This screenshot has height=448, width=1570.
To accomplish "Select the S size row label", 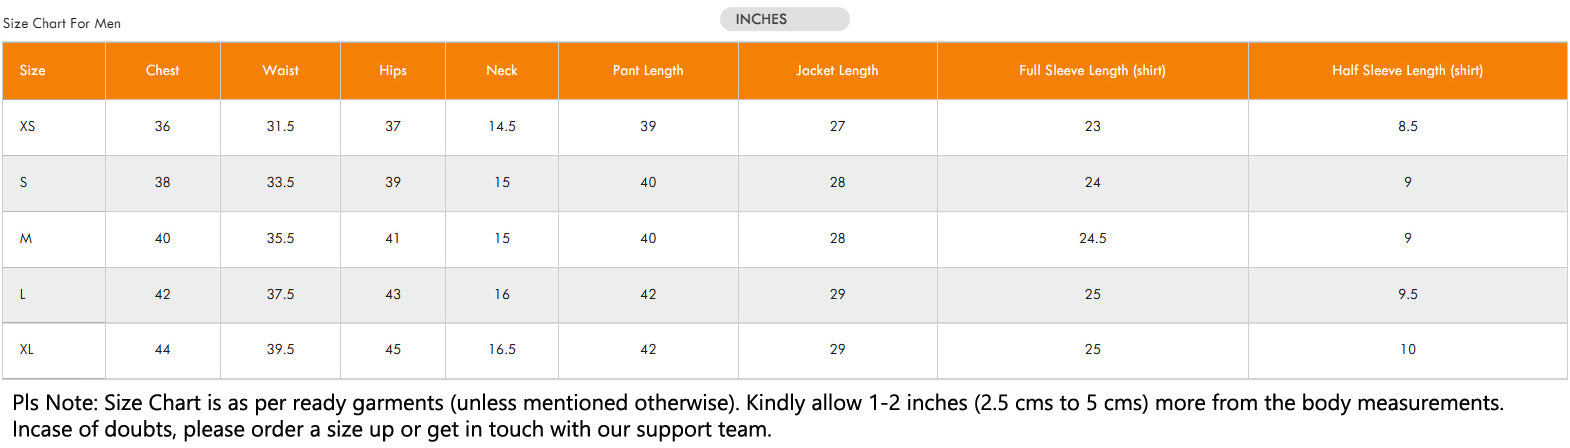I will [x=23, y=182].
